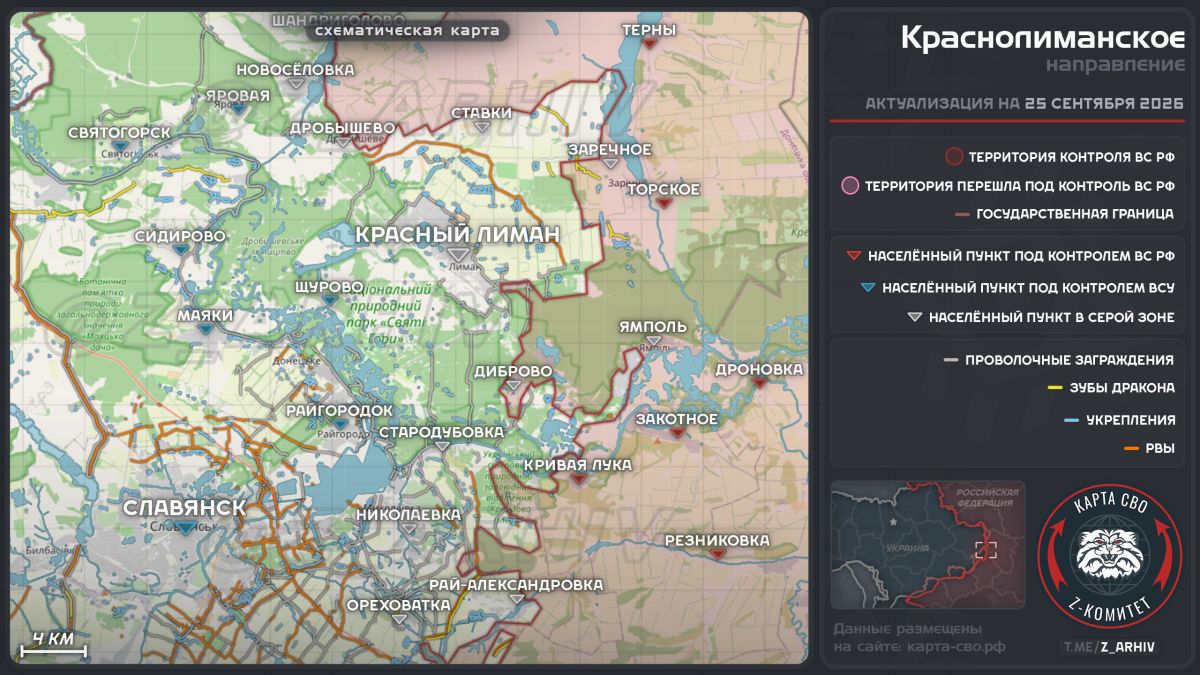Click the gray marker under Красный Лиман
This screenshot has height=675, width=1200.
pos(458,256)
